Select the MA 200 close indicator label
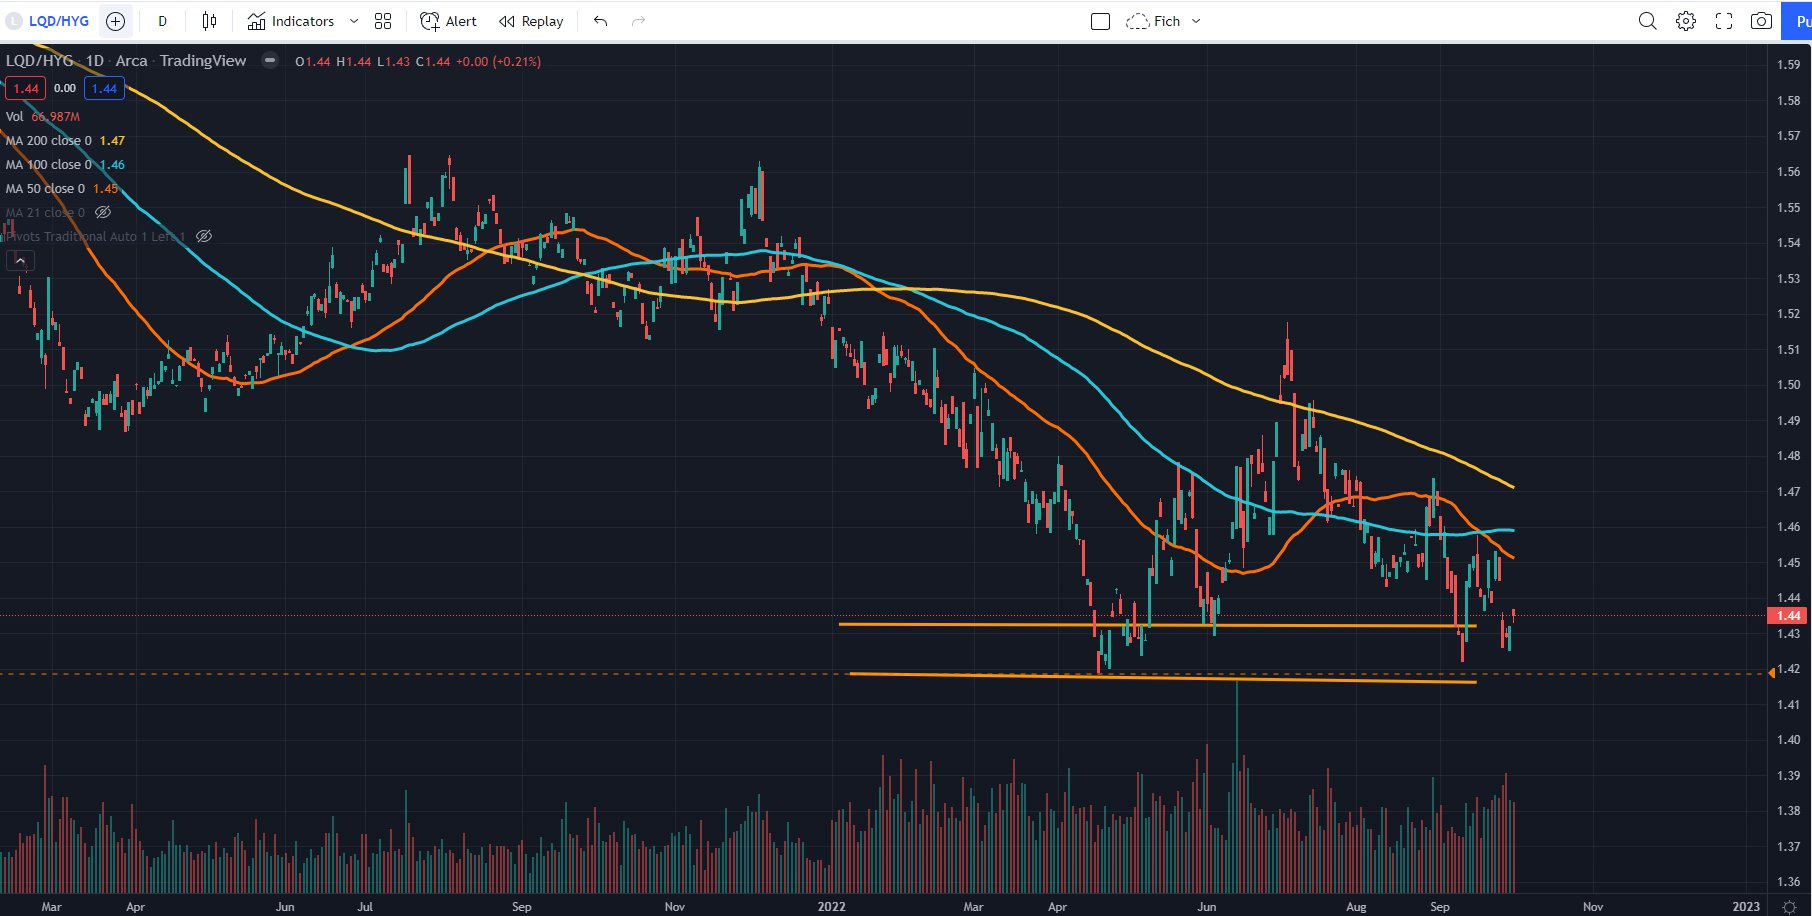Image resolution: width=1812 pixels, height=916 pixels. point(48,141)
